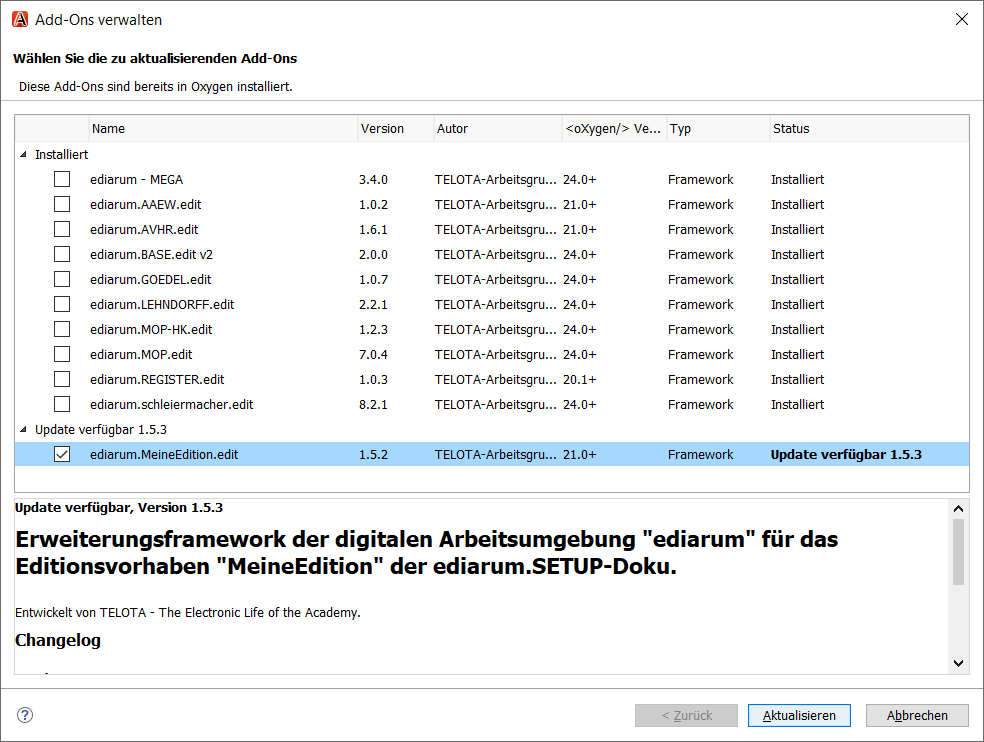
Task: Select the ediarum.MOP.edit row name
Action: point(141,355)
